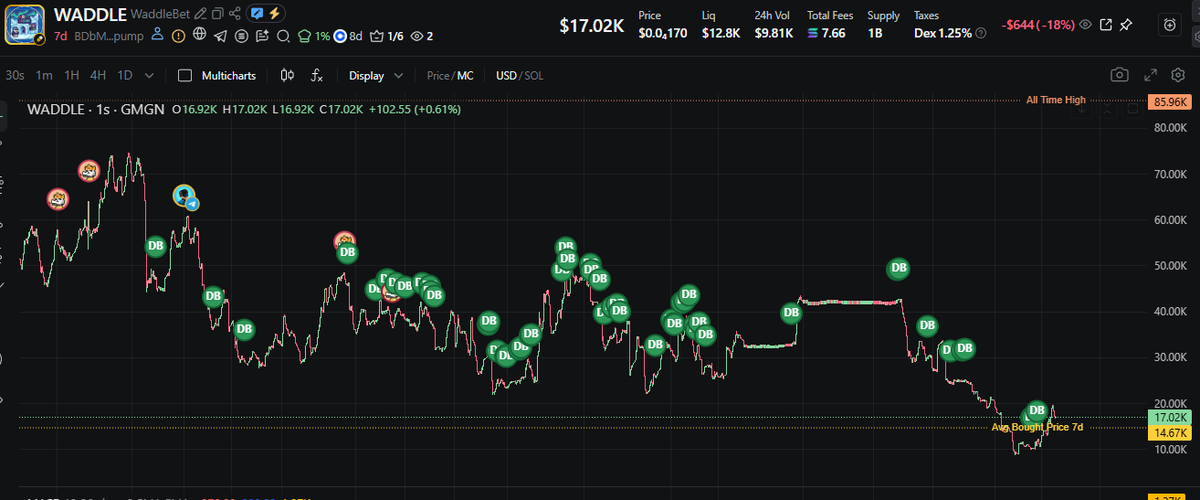Copy contract address BDbM...pump

[108, 36]
